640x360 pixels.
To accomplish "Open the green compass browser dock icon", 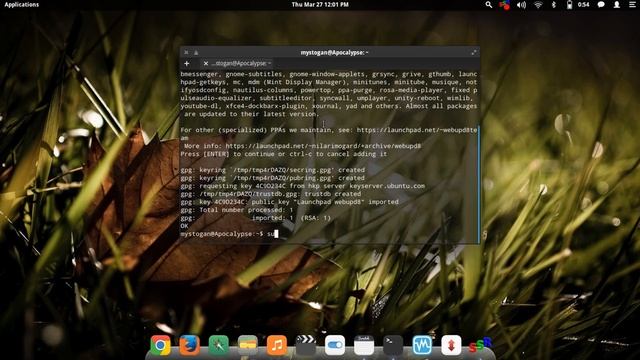I will pos(218,345).
